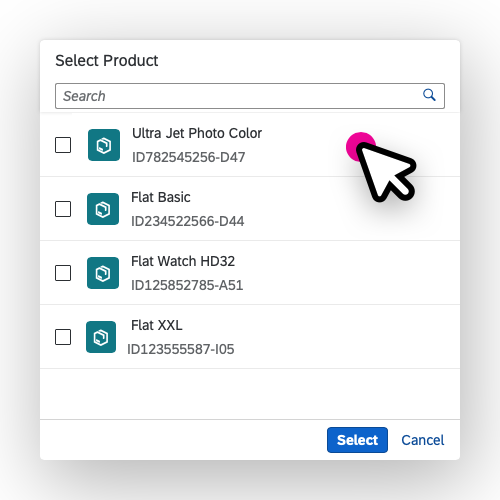Viewport: 500px width, 500px height.
Task: Click product ID ID234522566-D44
Action: (x=188, y=221)
